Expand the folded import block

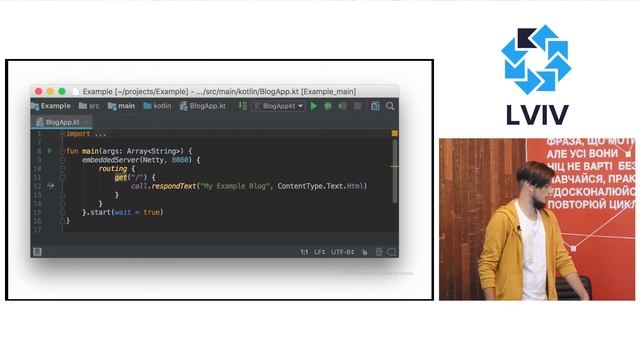(x=62, y=134)
